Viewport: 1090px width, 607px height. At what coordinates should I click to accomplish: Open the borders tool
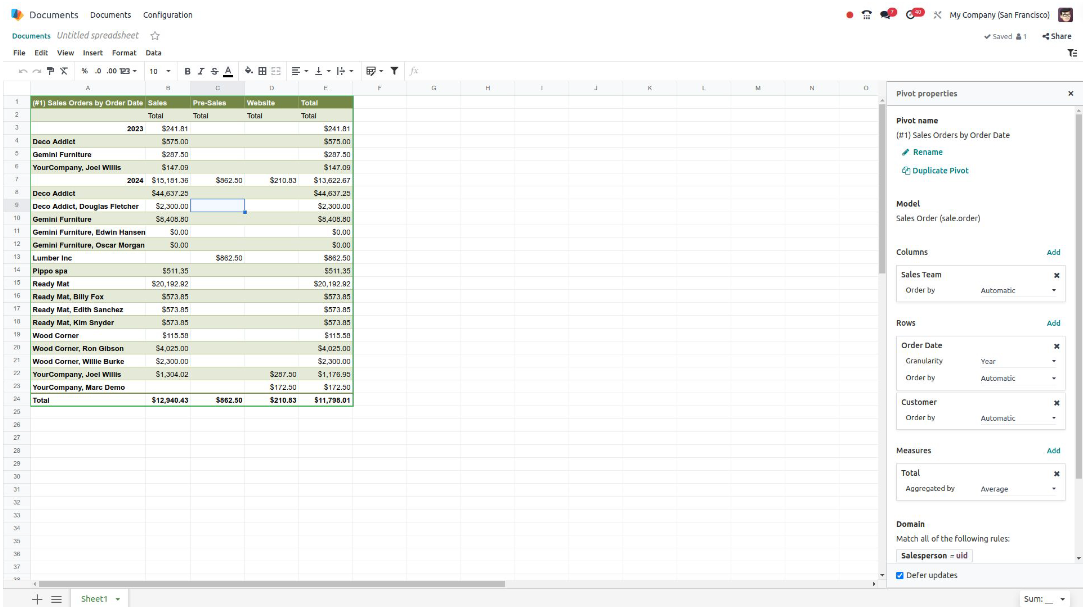click(x=262, y=71)
